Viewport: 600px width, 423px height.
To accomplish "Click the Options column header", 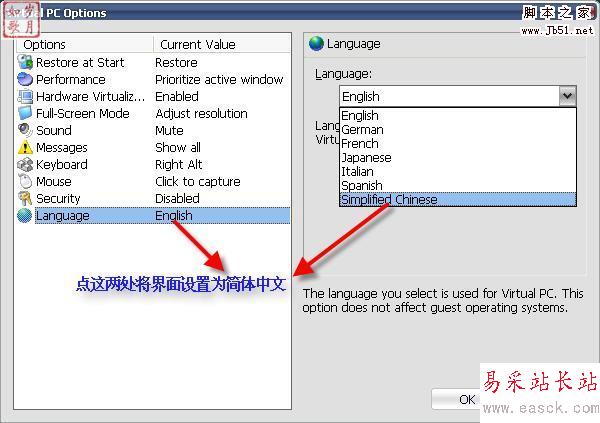I will click(85, 44).
